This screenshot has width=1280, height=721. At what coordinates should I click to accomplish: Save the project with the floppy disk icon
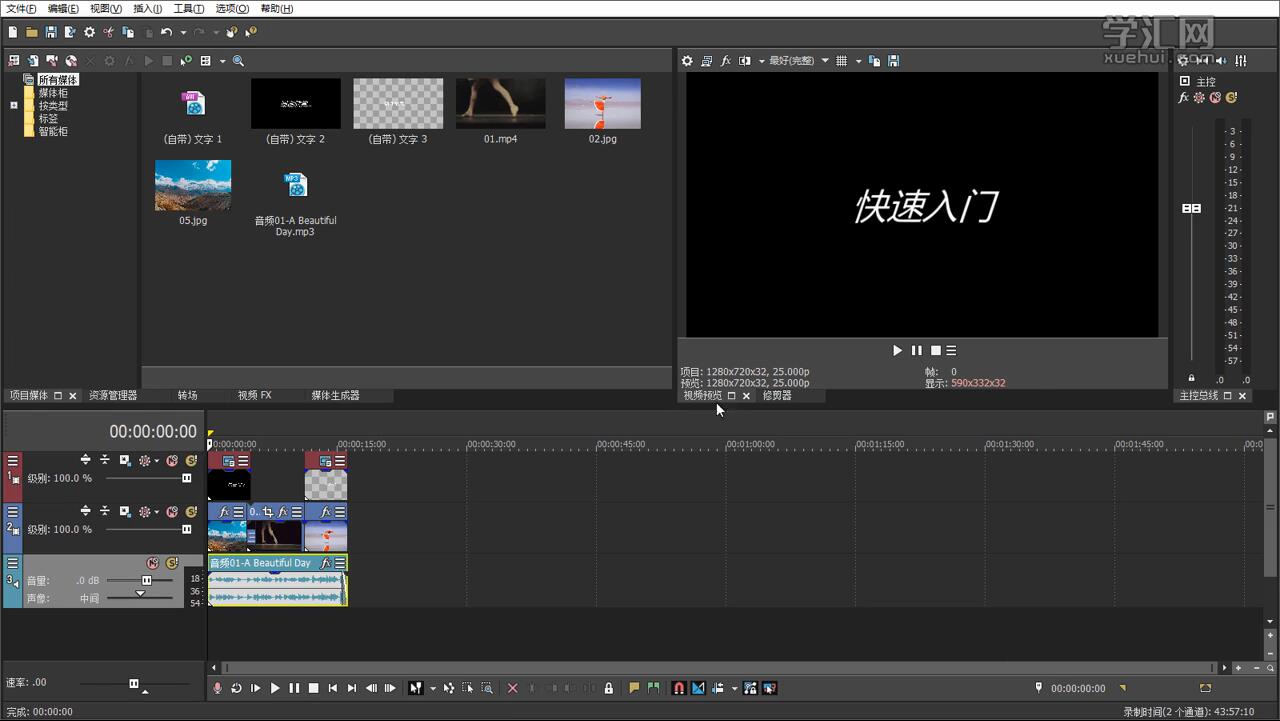tap(51, 32)
